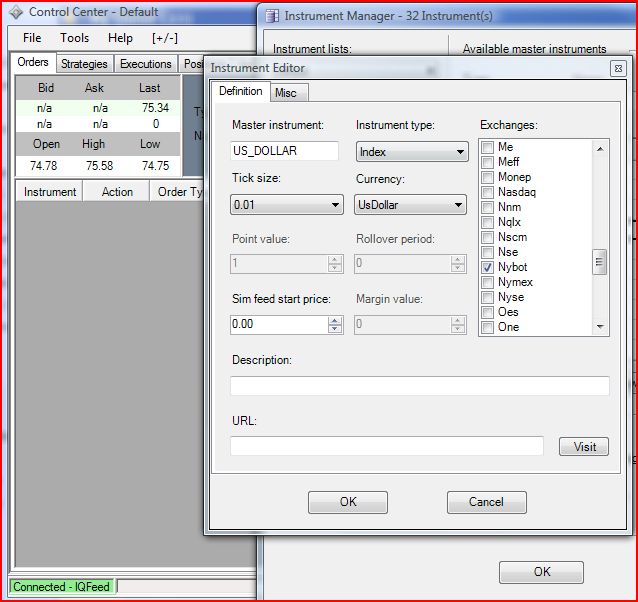Check the Meff exchange checkbox
Screen dimensions: 638x602
[487, 162]
